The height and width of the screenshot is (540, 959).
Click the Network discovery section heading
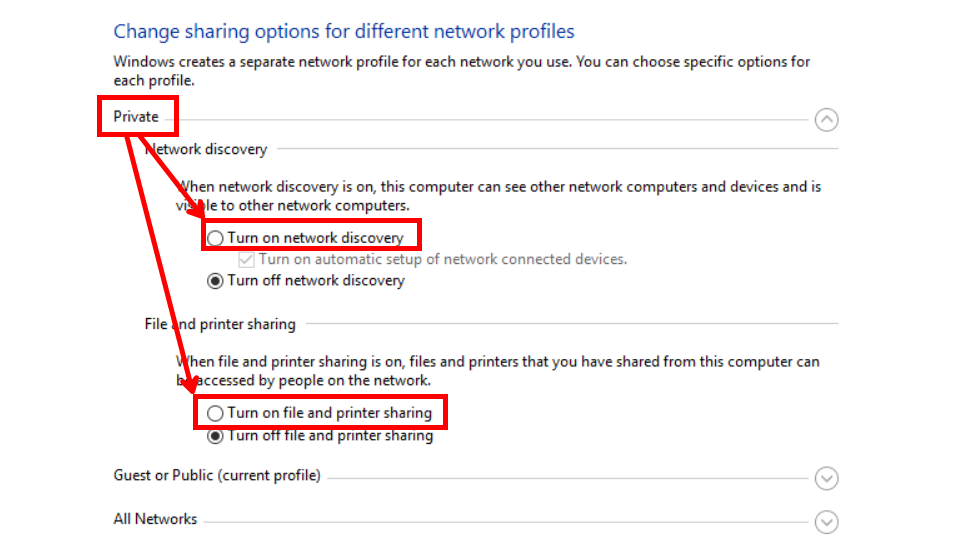(206, 149)
